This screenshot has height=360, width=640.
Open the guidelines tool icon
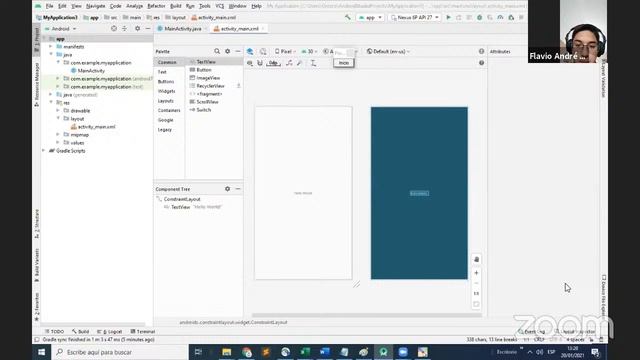[313, 63]
